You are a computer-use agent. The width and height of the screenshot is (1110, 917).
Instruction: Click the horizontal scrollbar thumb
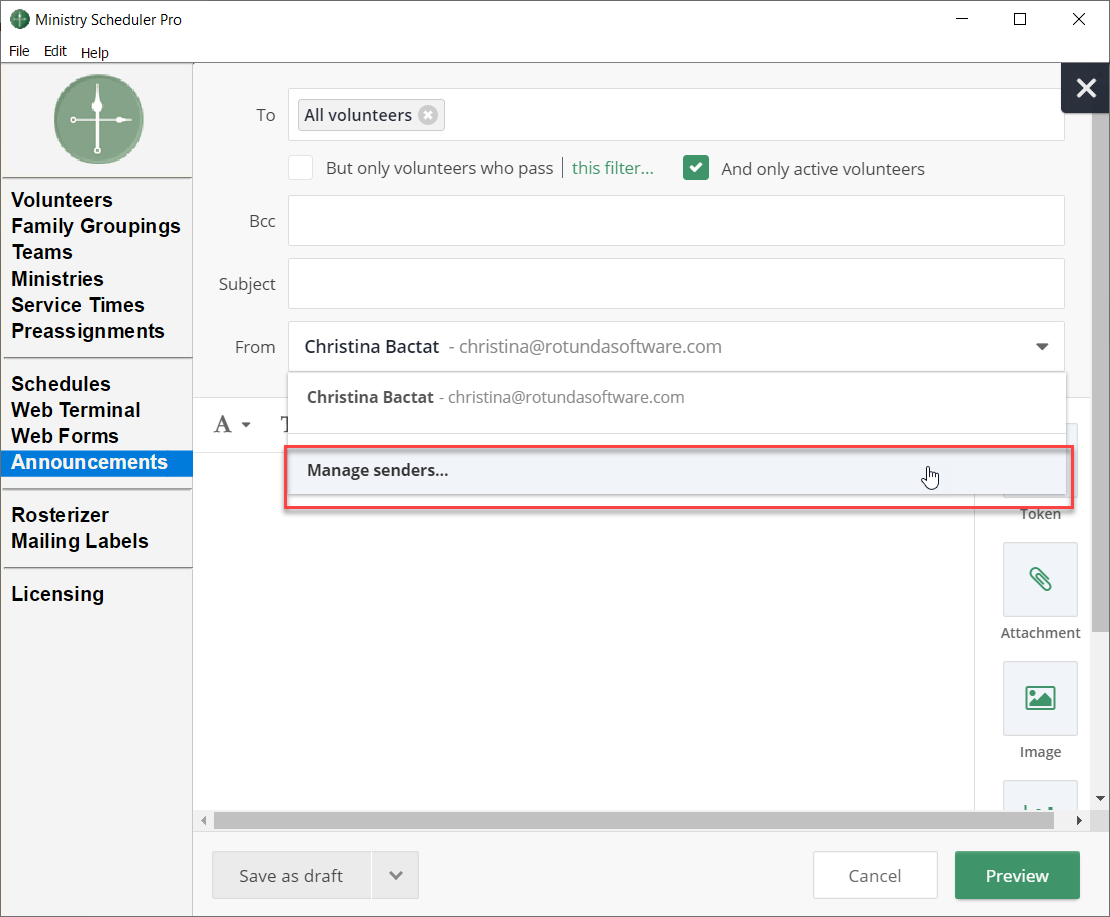pyautogui.click(x=634, y=821)
